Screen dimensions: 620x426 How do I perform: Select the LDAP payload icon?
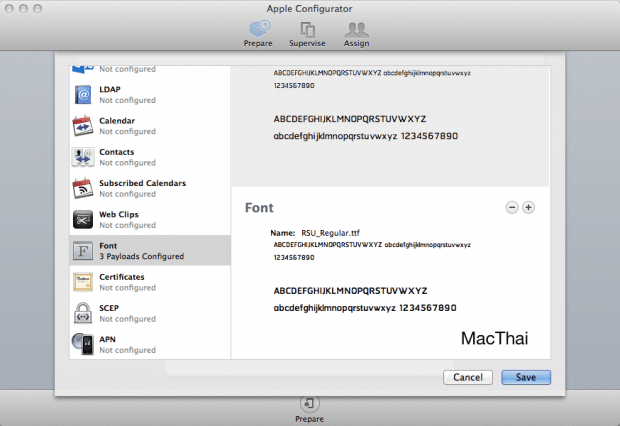click(83, 95)
